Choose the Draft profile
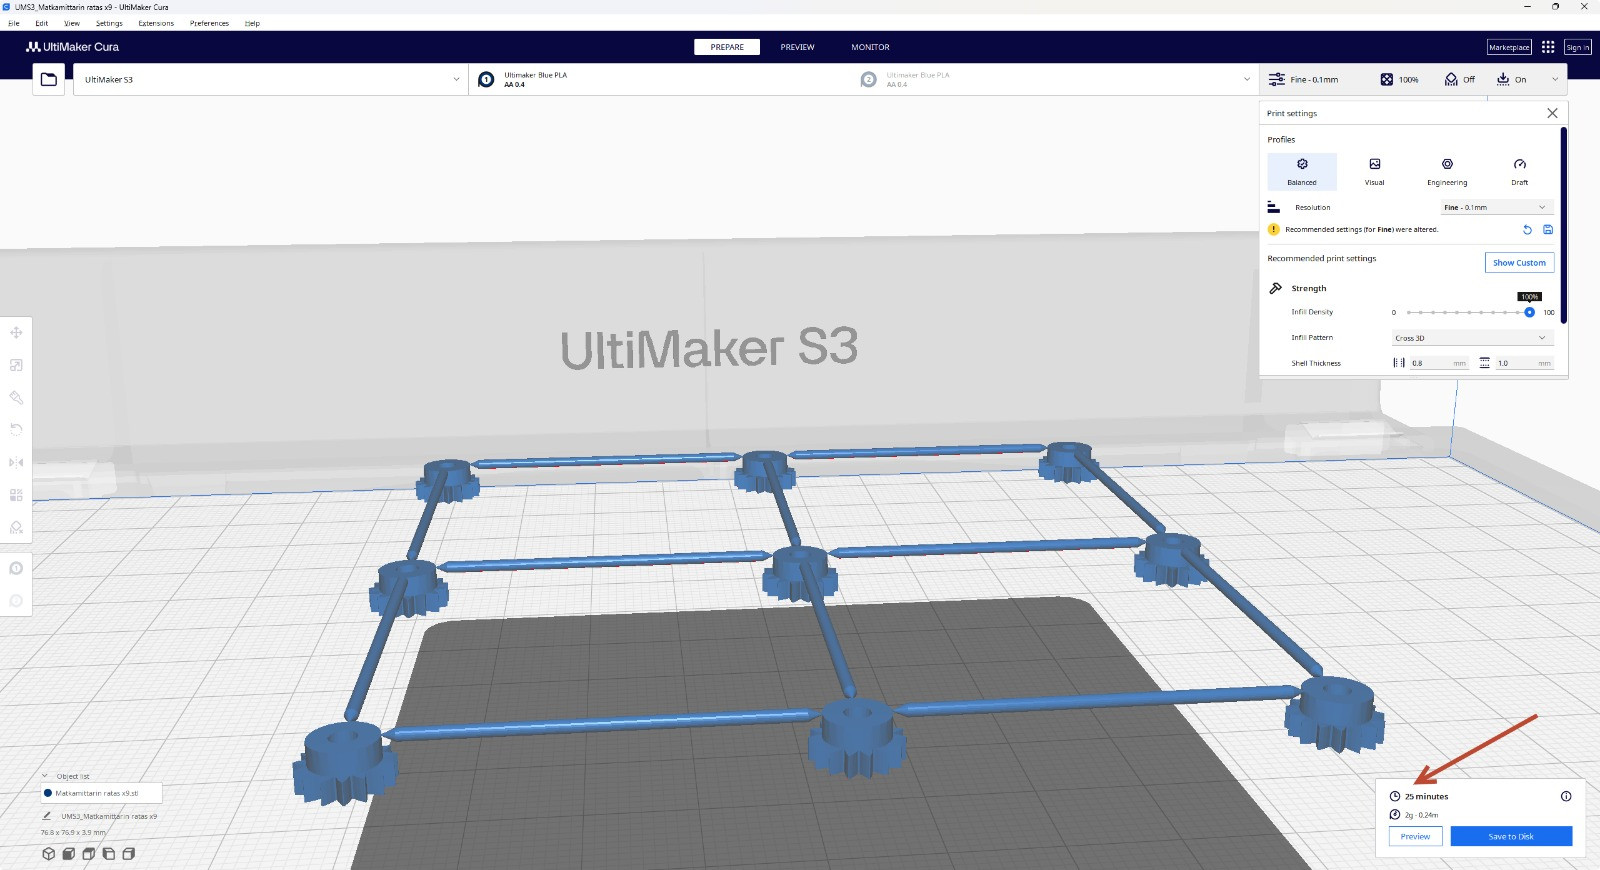 tap(1519, 171)
